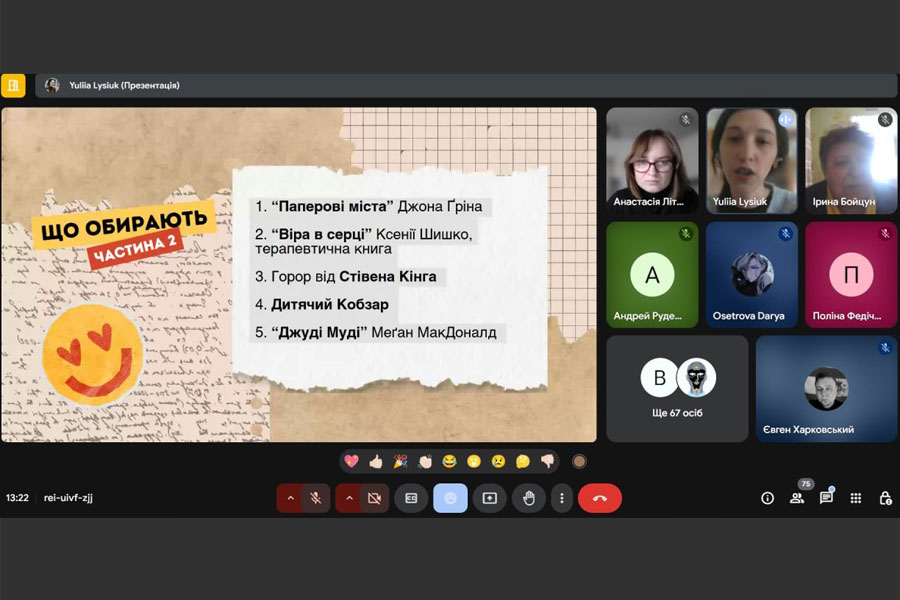Select Yuliia Lysiuk presentation label at top
Viewport: 900px width, 600px height.
click(x=124, y=86)
